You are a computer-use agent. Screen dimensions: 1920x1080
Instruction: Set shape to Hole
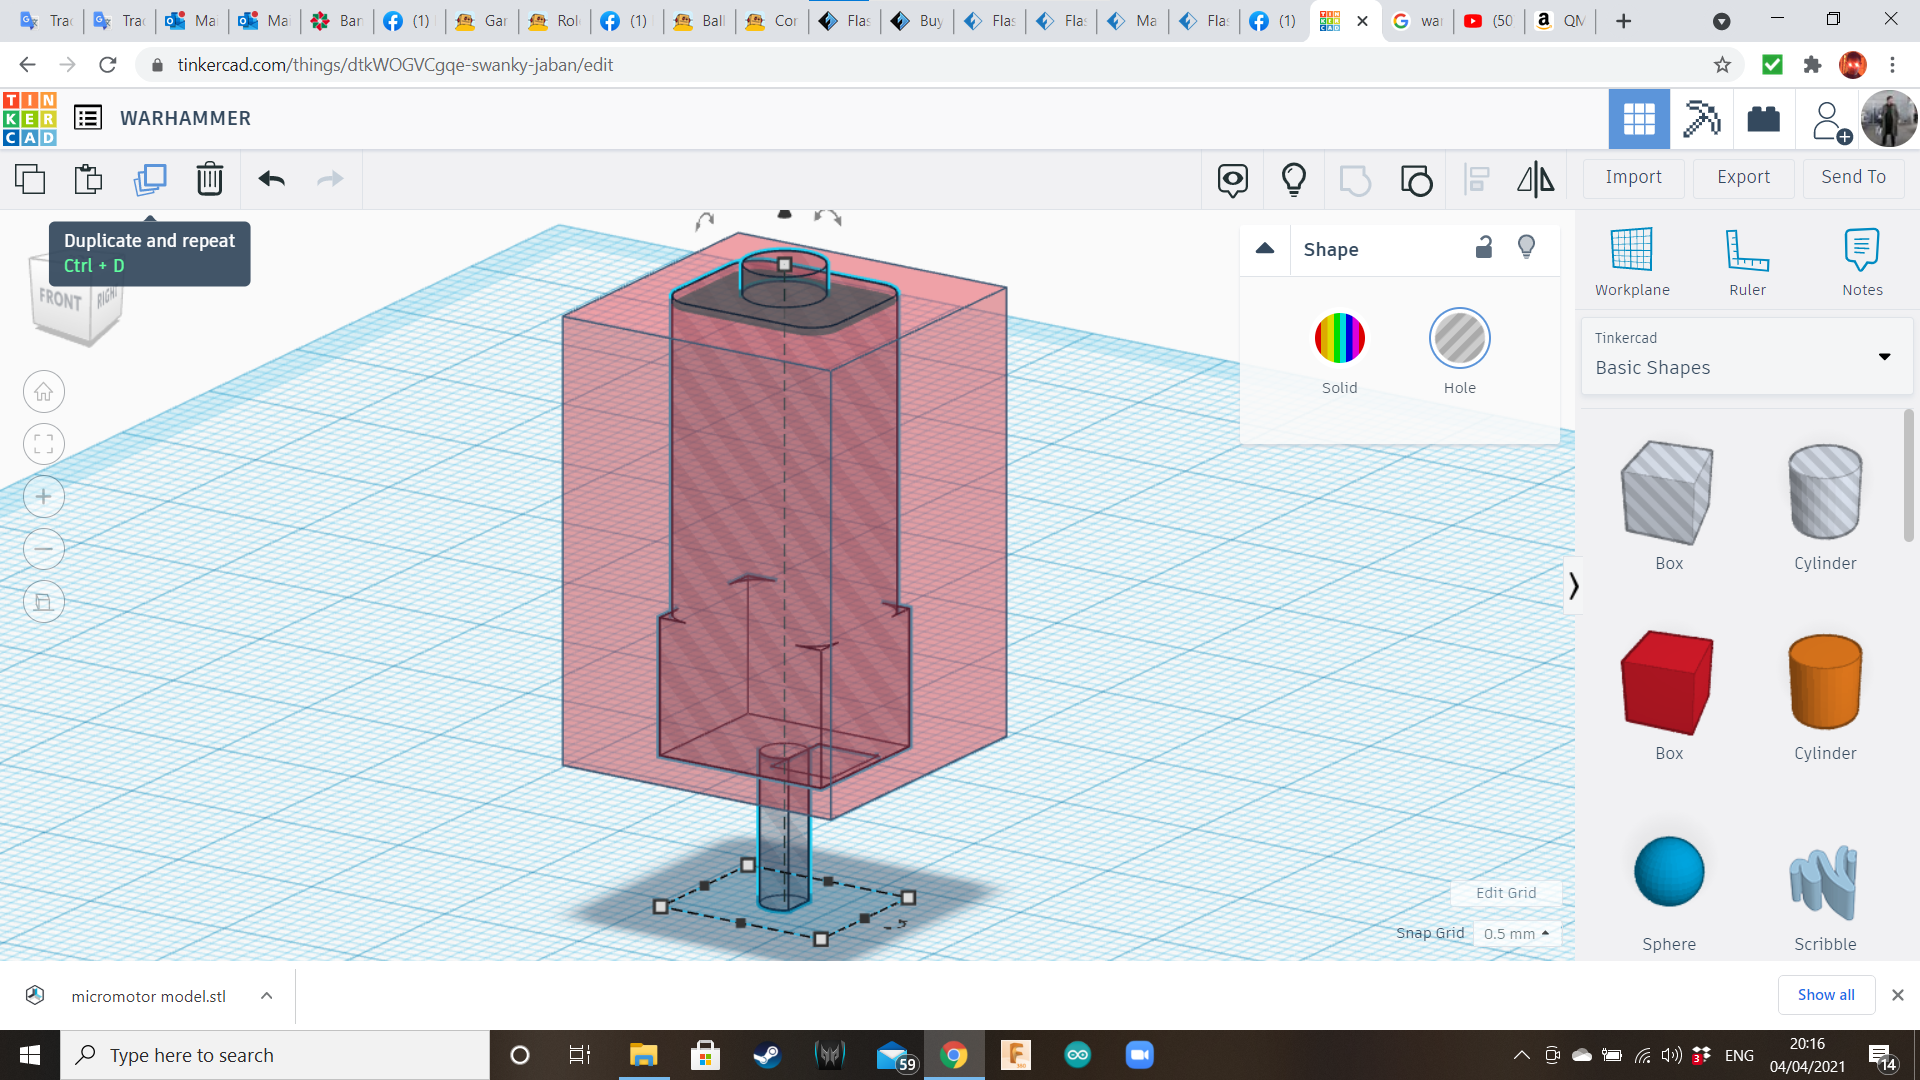pyautogui.click(x=1459, y=339)
